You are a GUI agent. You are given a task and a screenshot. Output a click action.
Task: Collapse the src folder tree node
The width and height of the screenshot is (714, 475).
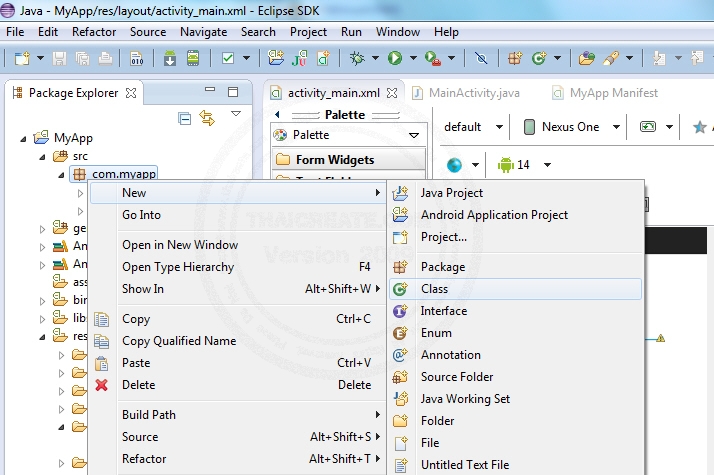click(42, 157)
